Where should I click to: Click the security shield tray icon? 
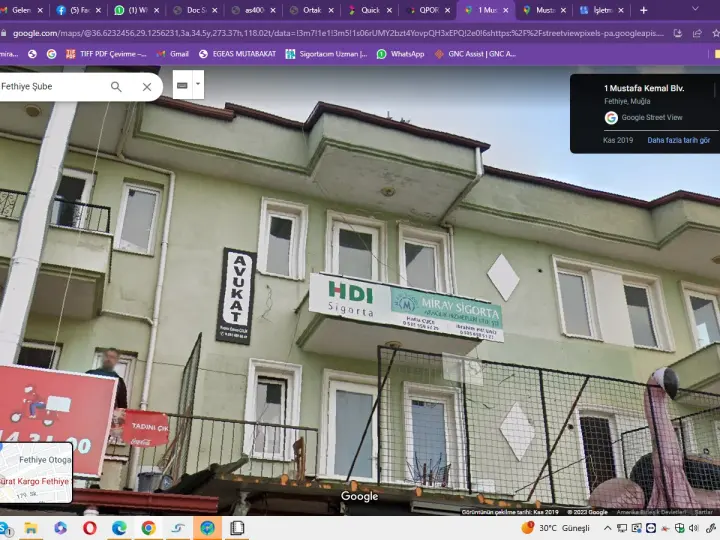680,528
